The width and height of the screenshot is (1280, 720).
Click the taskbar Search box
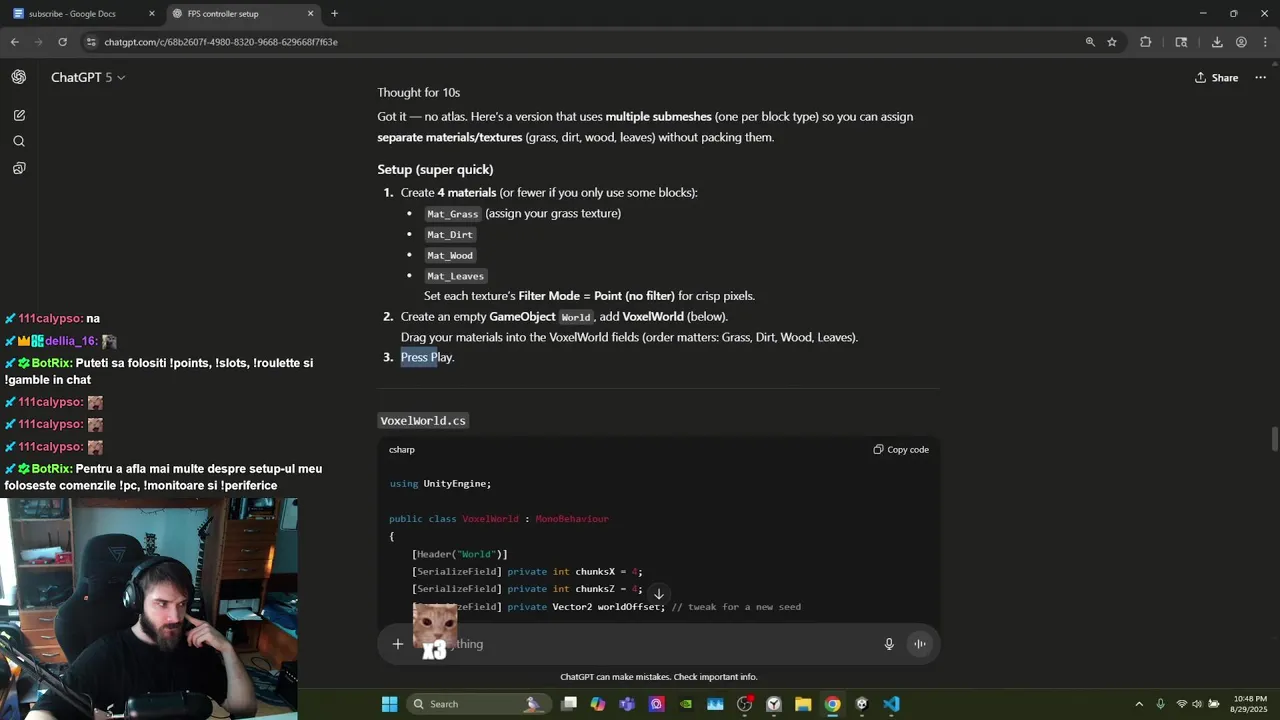(x=478, y=704)
